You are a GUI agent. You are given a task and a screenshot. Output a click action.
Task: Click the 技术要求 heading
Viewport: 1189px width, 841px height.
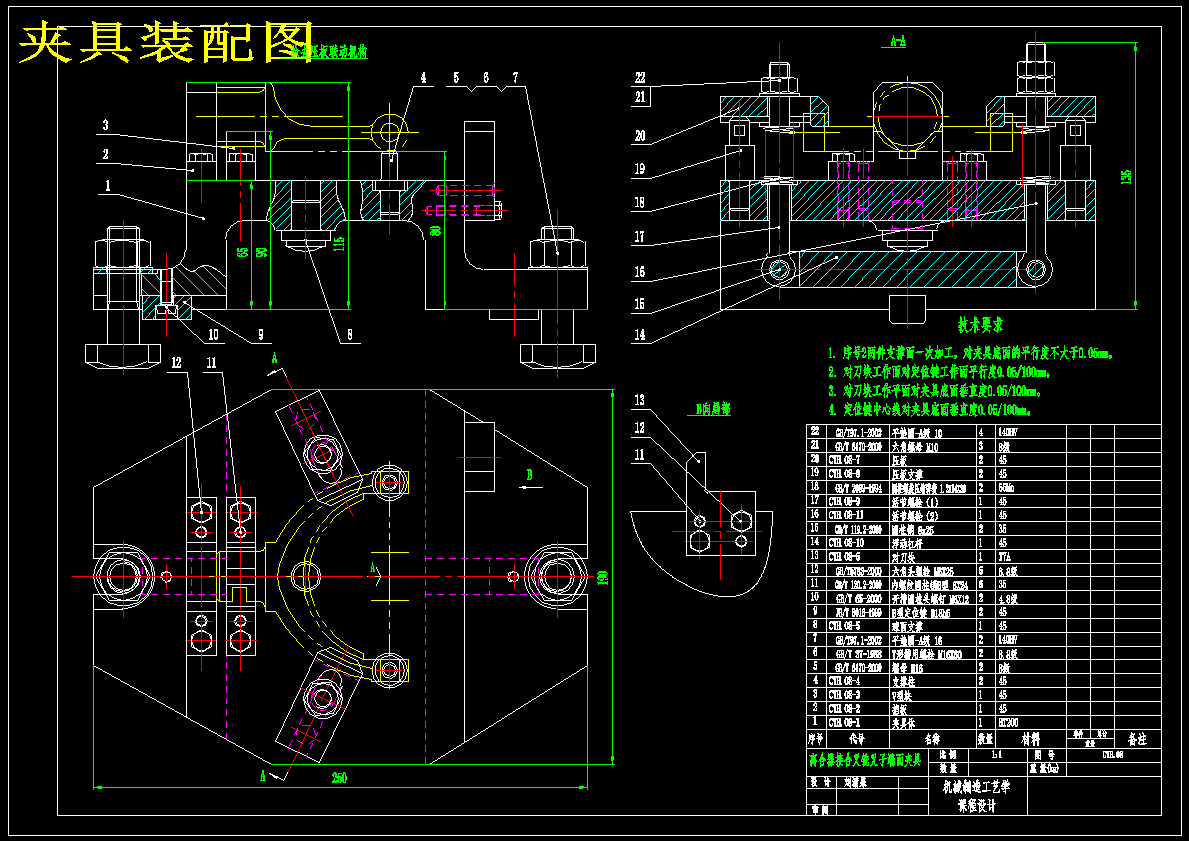[980, 325]
